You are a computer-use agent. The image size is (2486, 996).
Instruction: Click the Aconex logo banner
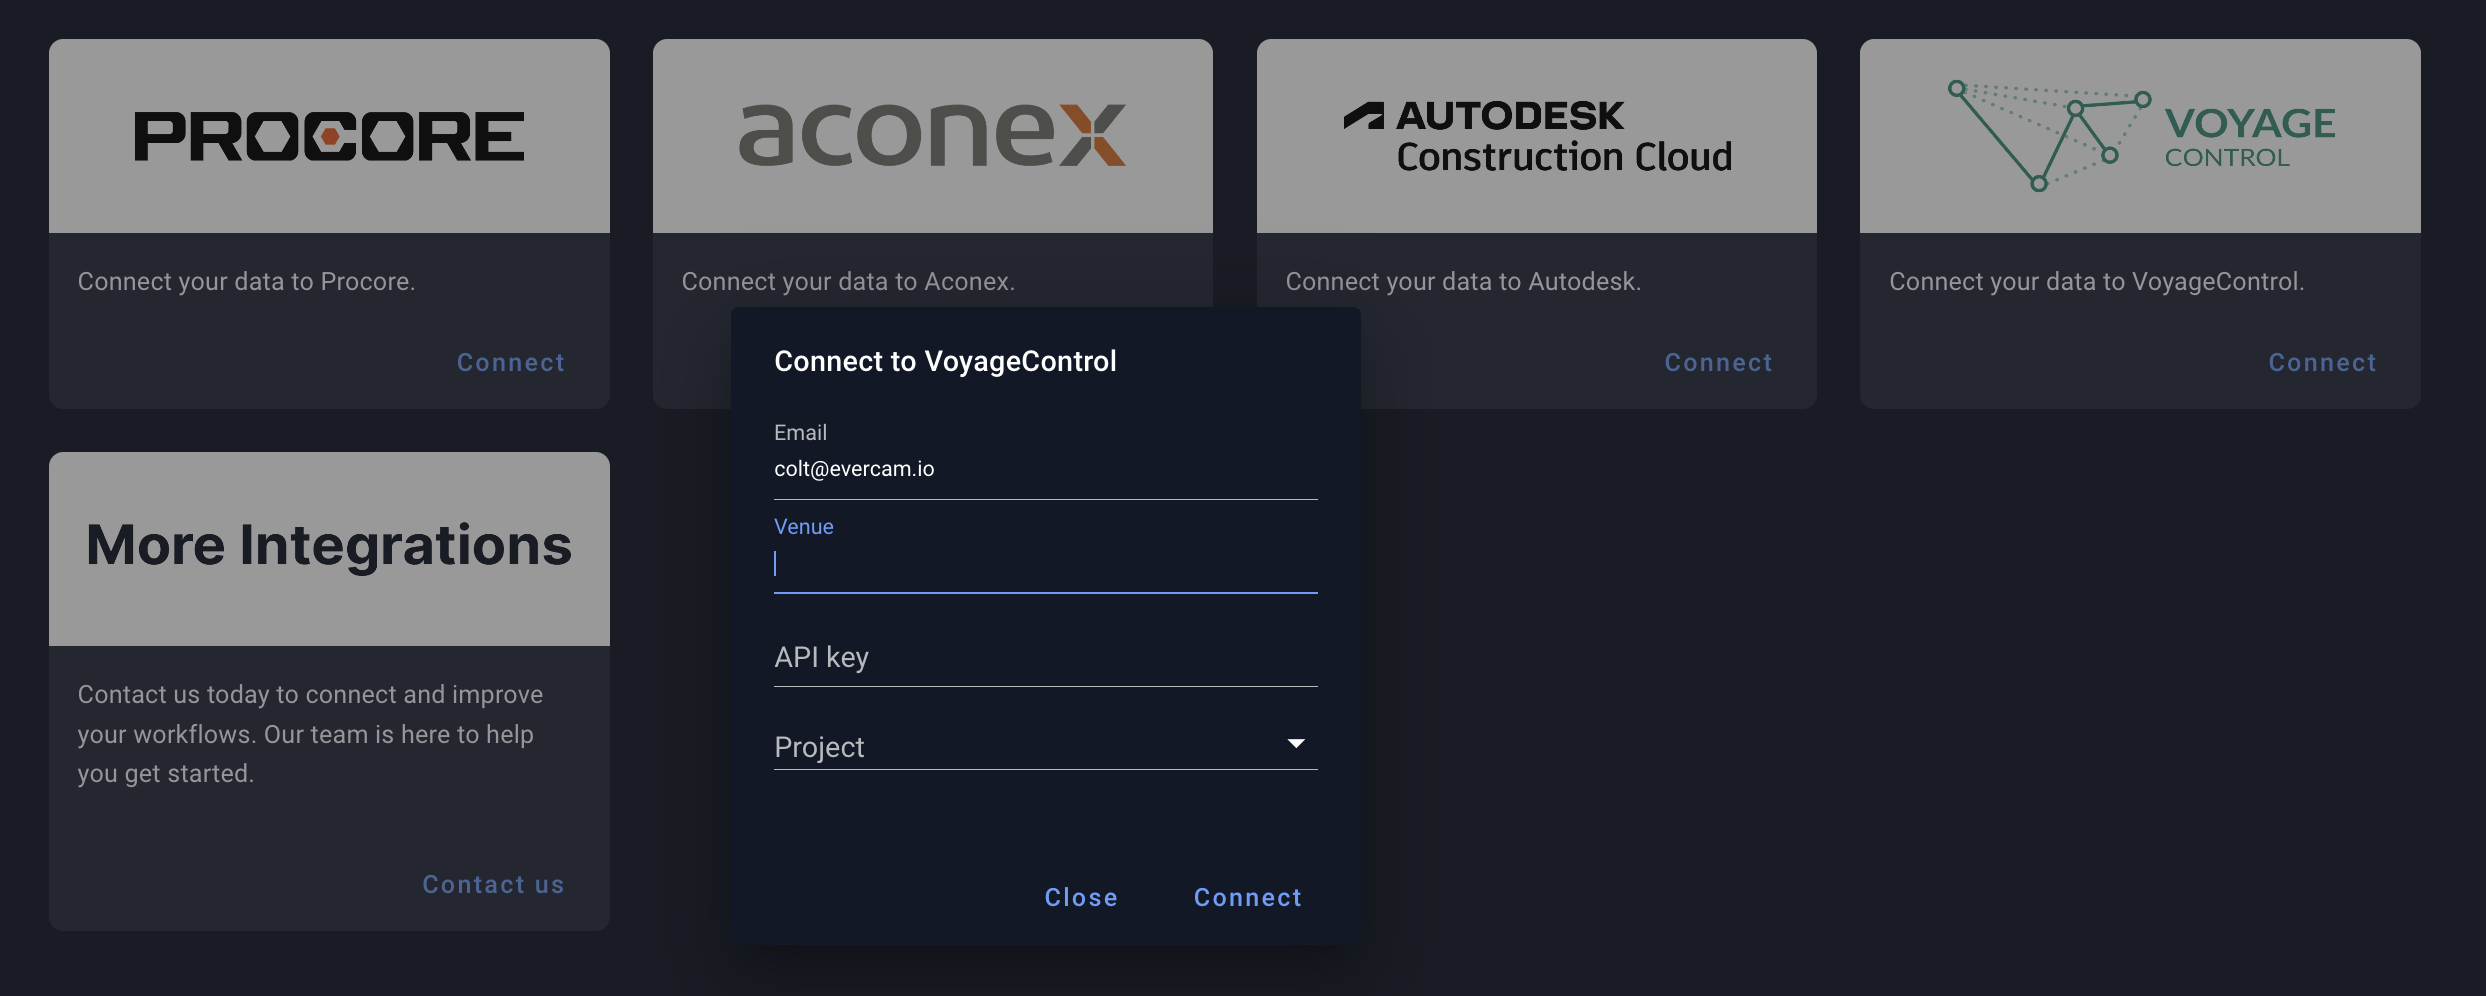(932, 136)
